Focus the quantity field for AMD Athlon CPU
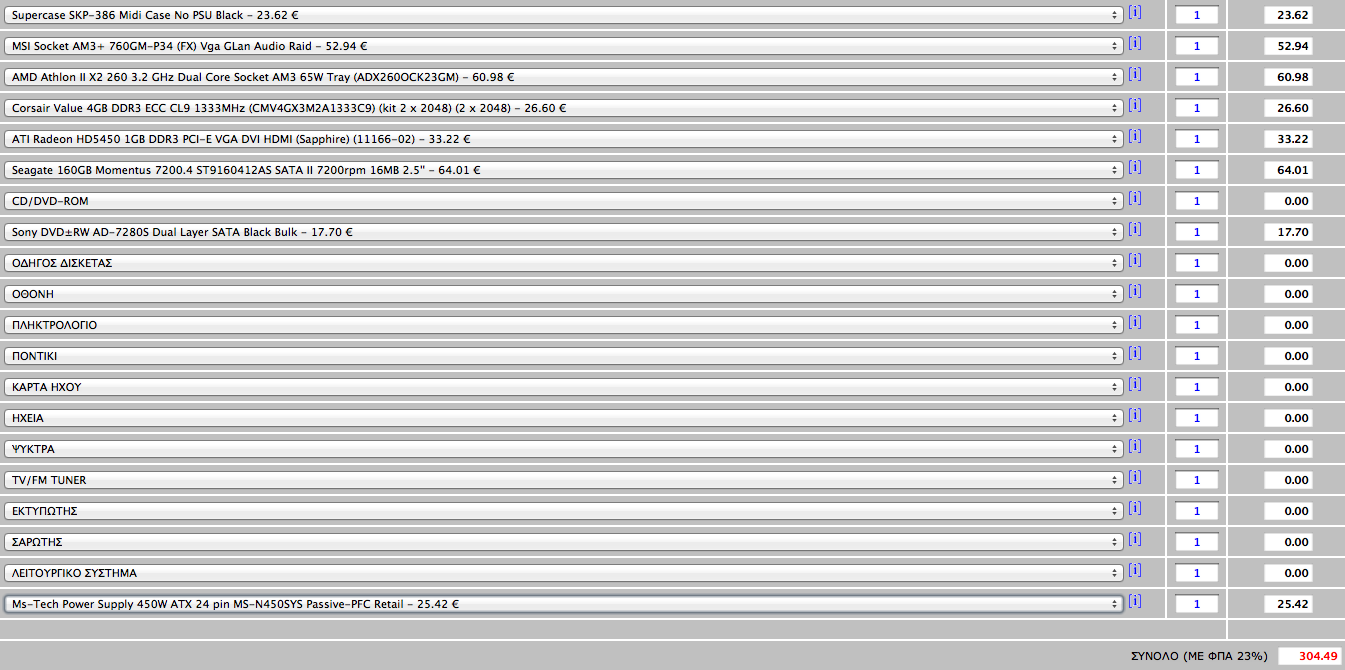The height and width of the screenshot is (670, 1345). click(x=1197, y=77)
